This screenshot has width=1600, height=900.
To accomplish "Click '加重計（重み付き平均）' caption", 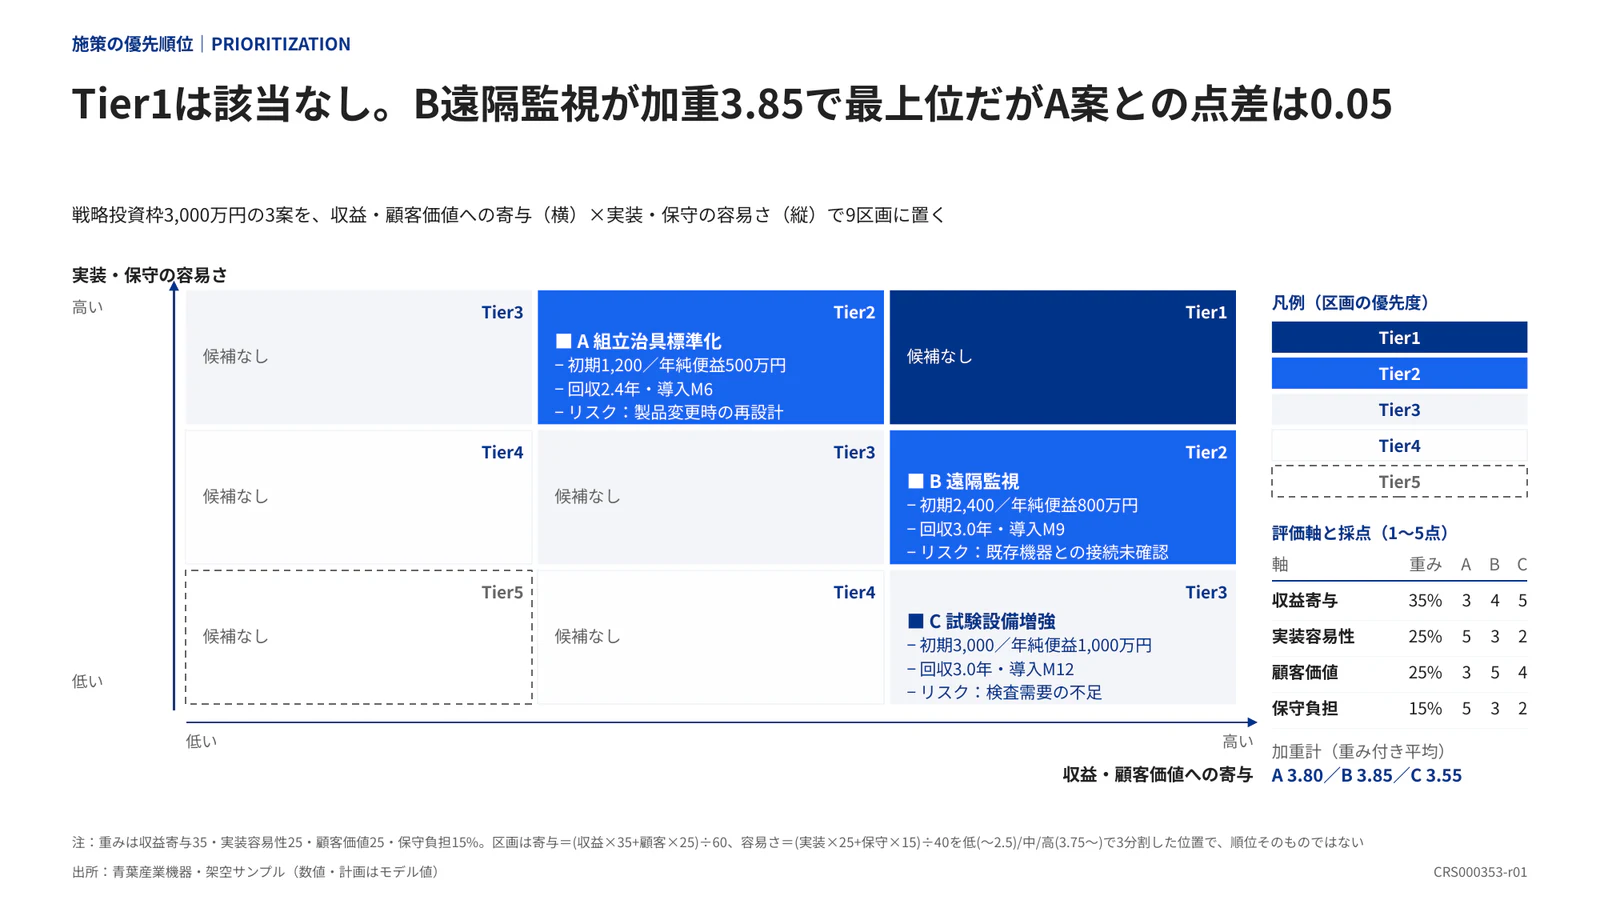I will pos(1358,751).
